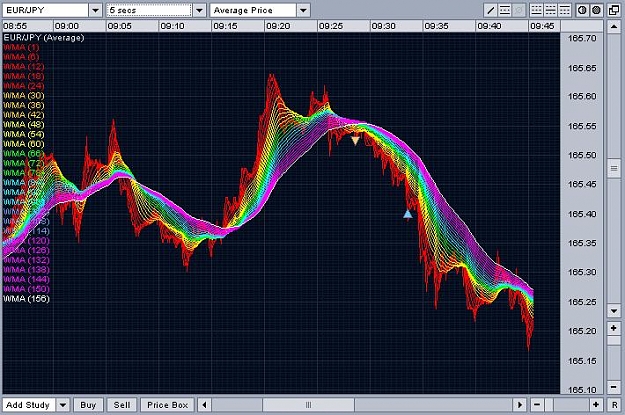625x415 pixels.
Task: Click the WMA (156) legend entry
Action: [x=26, y=299]
